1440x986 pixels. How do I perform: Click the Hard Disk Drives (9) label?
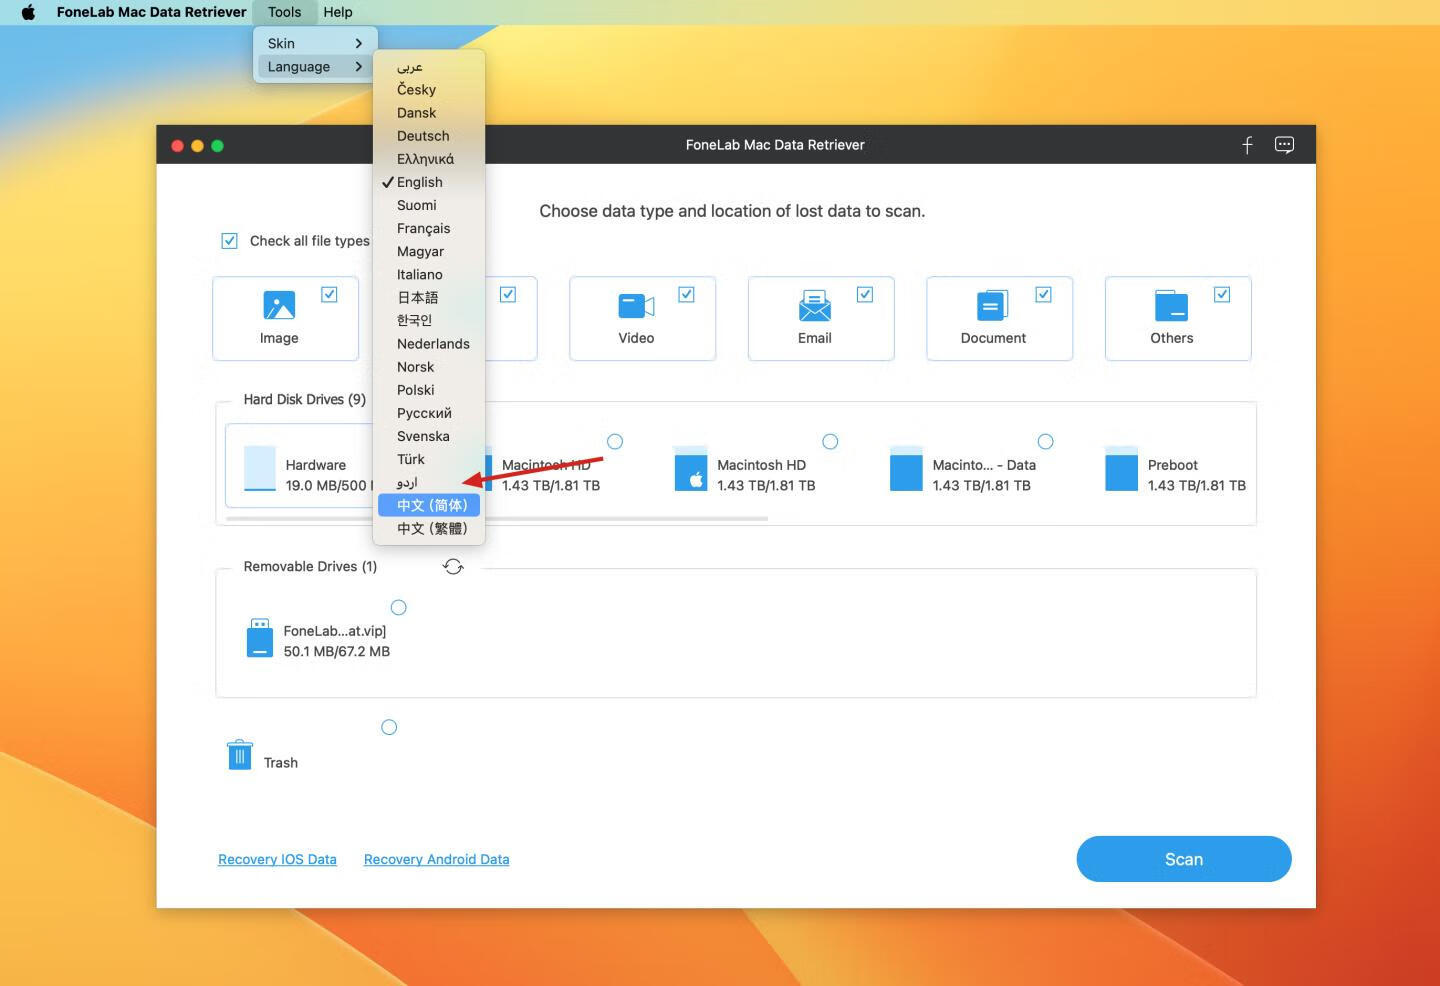click(305, 399)
